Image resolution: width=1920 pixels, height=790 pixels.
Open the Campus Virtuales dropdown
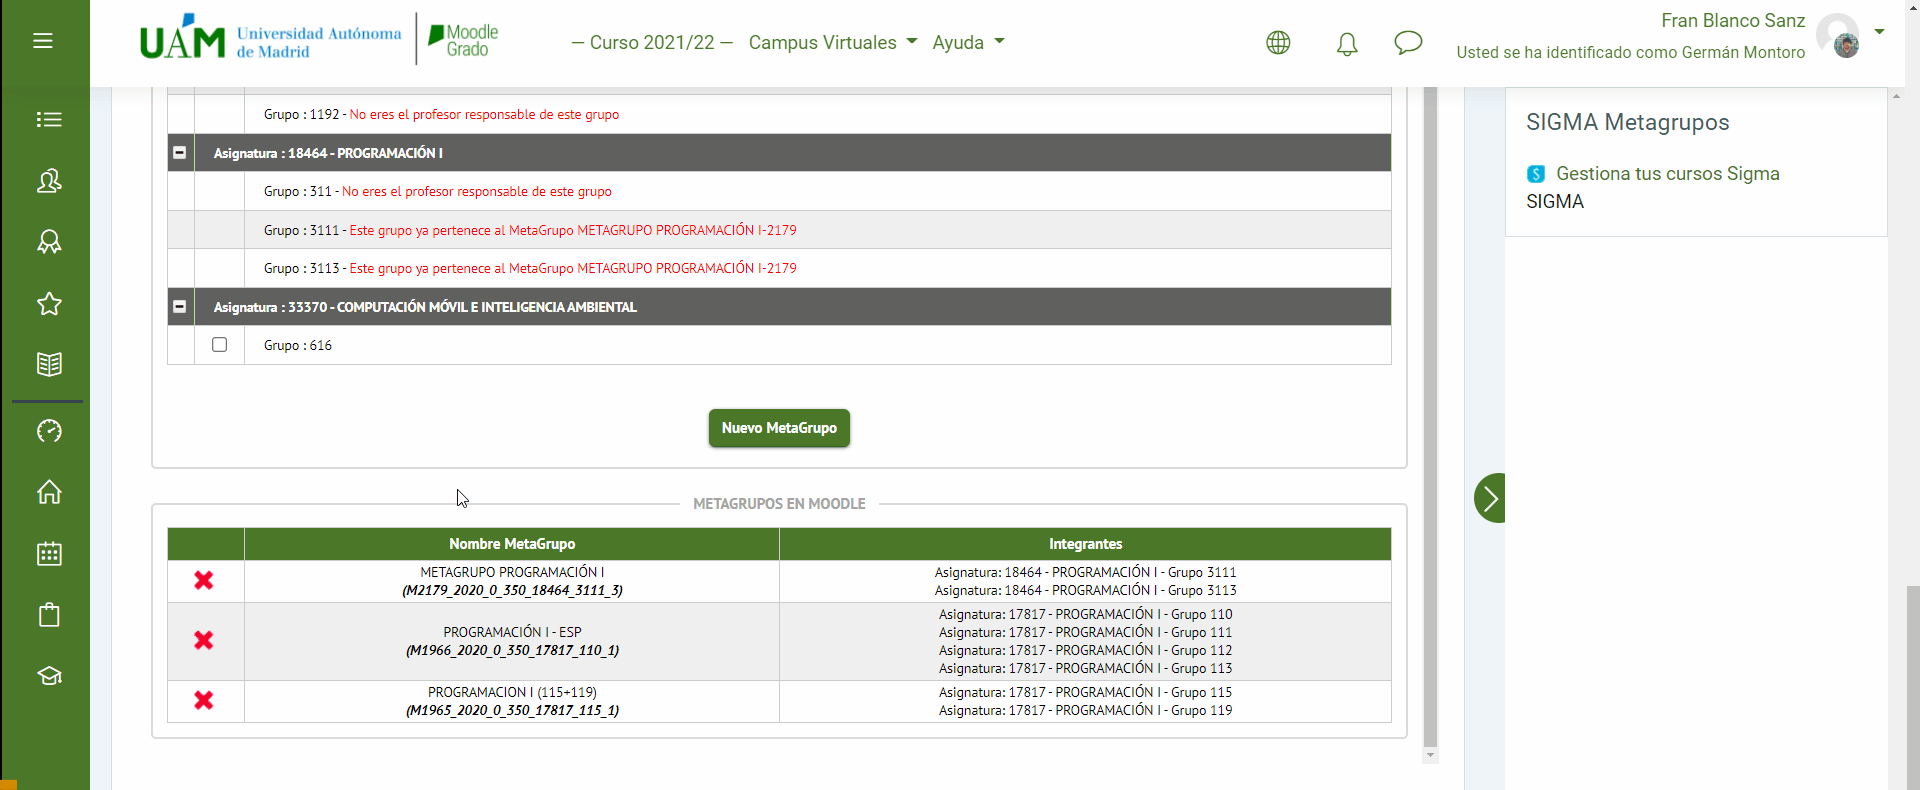(832, 43)
